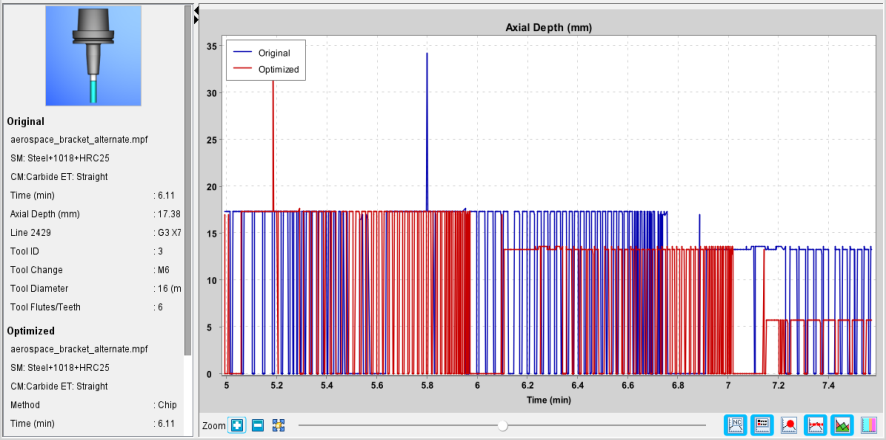This screenshot has height=440, width=886.
Task: Expand panel using right arrow on divider
Action: pos(196,20)
